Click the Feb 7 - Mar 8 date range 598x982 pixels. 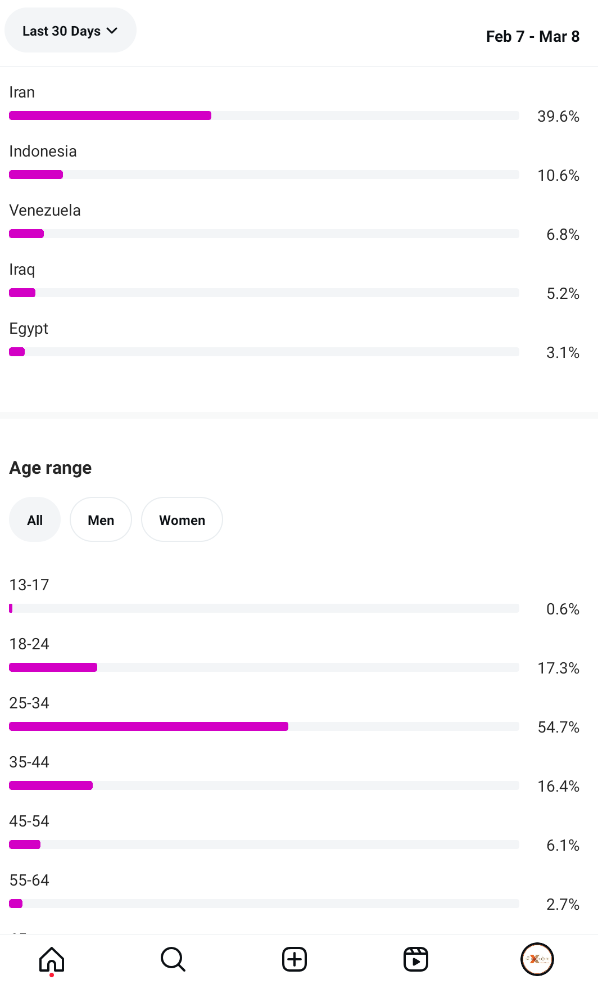pos(532,36)
